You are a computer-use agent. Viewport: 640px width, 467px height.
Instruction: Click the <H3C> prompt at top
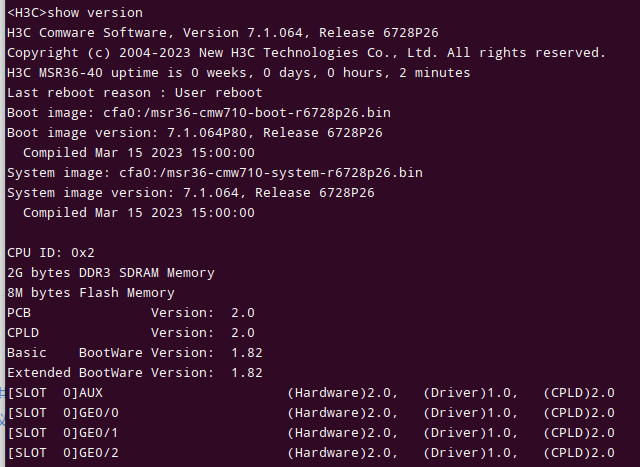point(26,12)
